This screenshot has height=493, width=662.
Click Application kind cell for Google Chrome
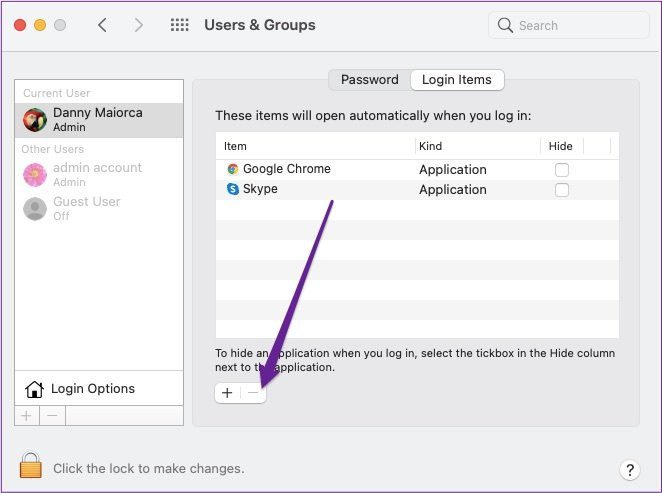453,170
